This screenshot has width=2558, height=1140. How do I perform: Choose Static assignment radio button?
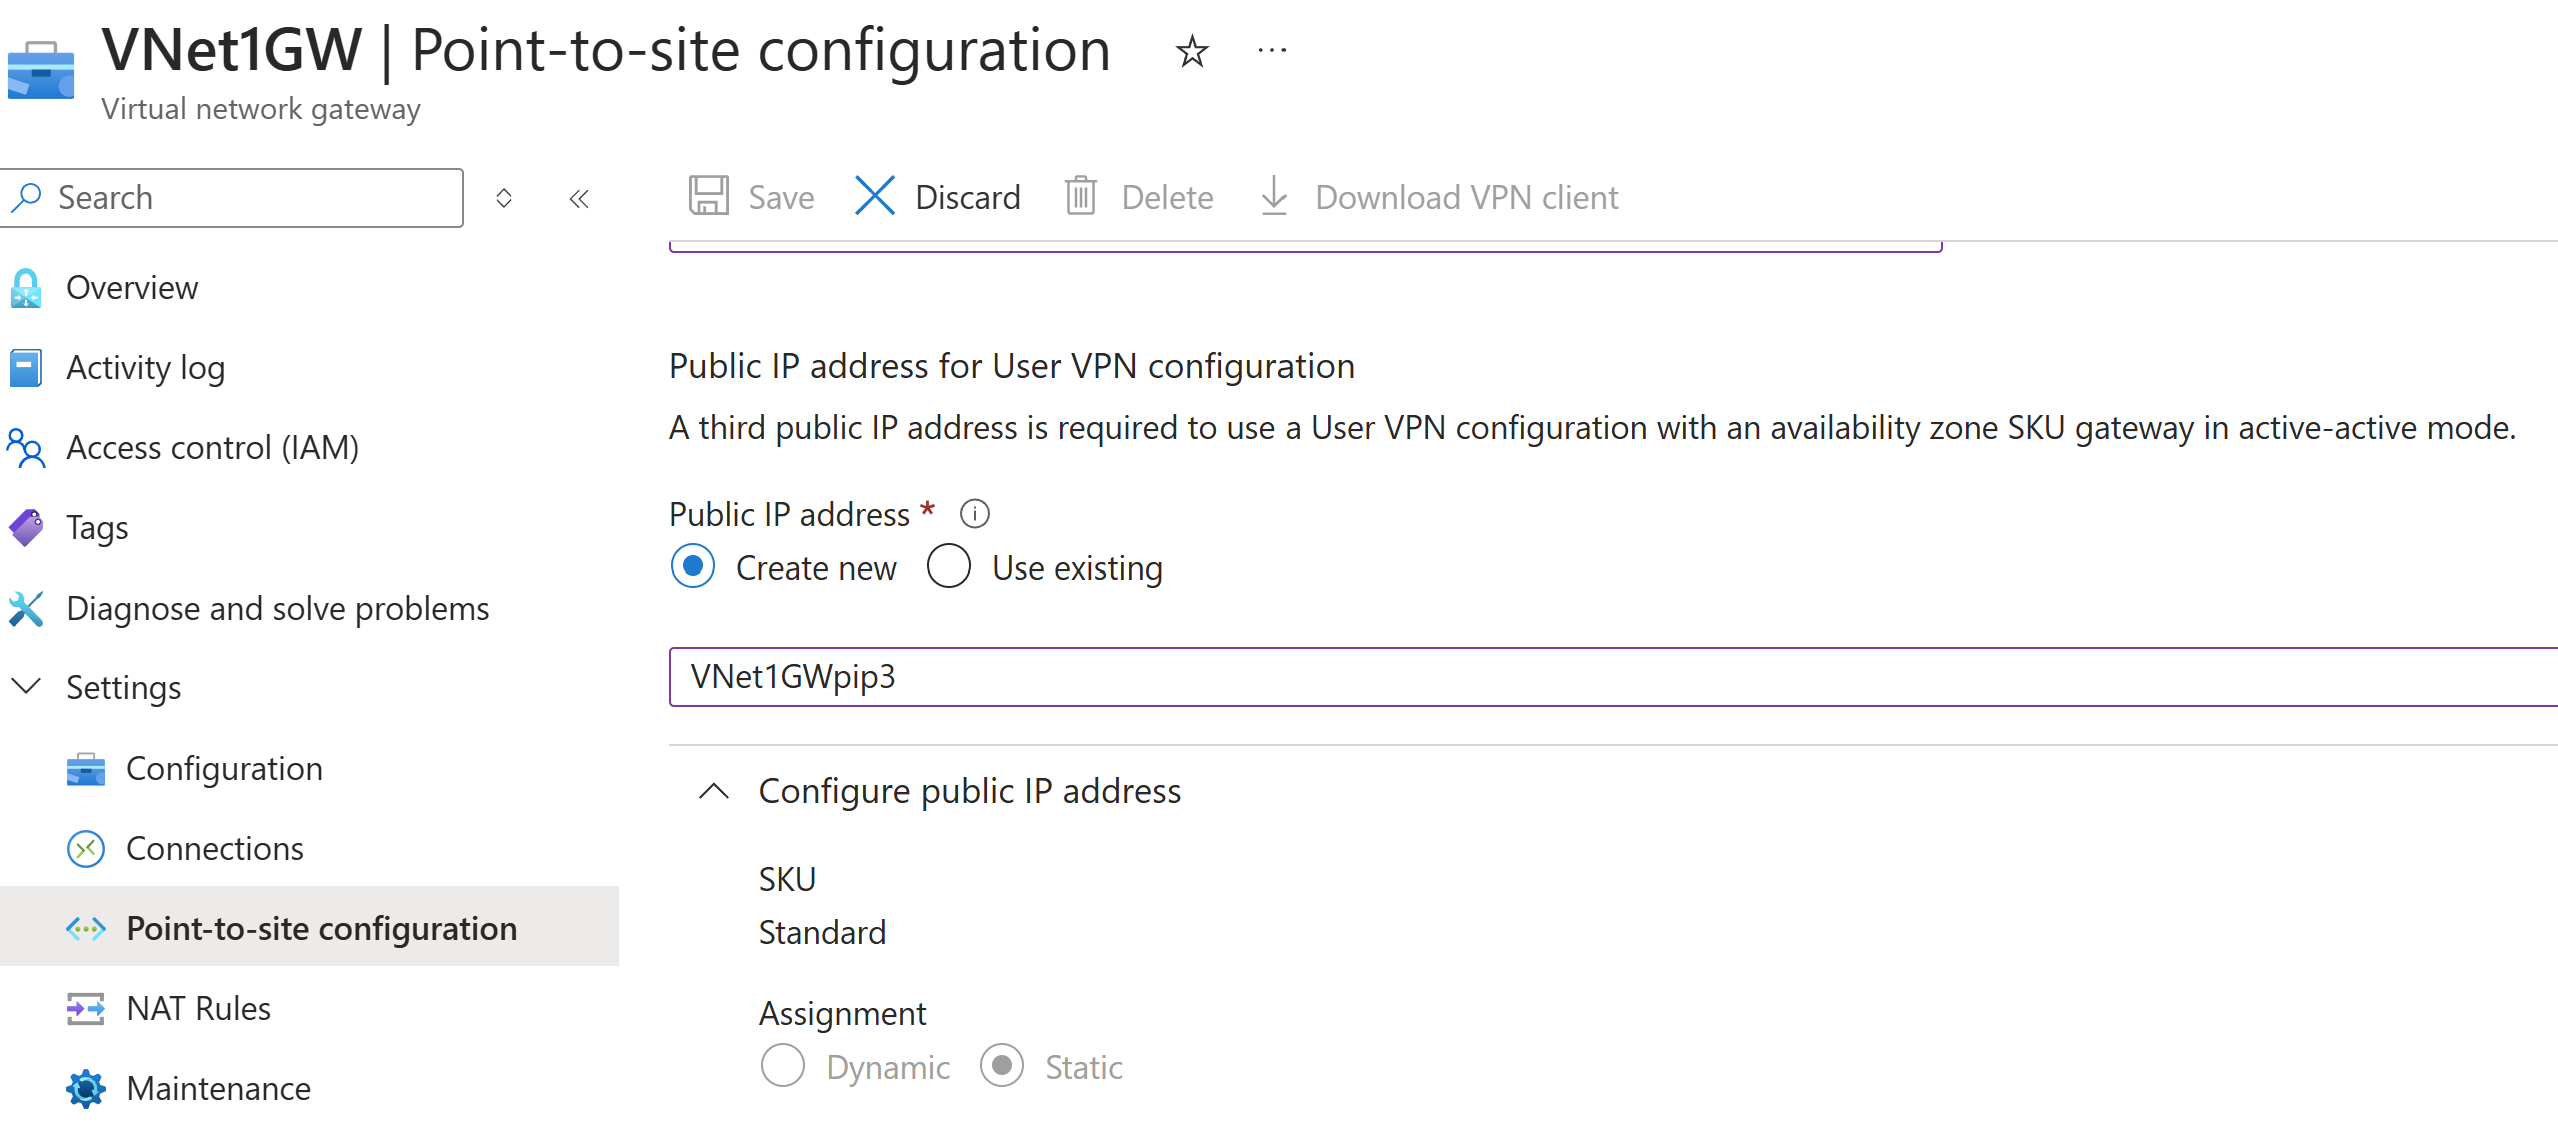click(x=1002, y=1066)
